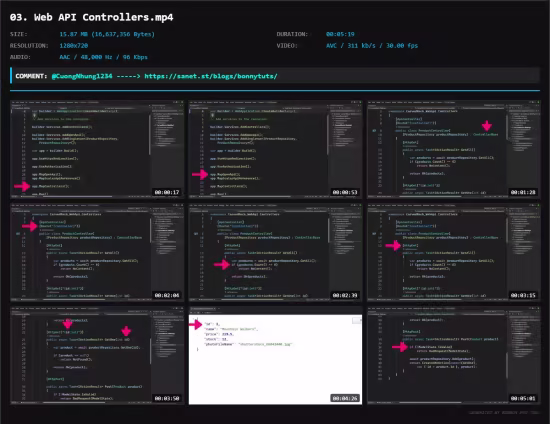The width and height of the screenshot is (550, 424).
Task: Select the duration value 00:05:19
Action: click(x=340, y=34)
